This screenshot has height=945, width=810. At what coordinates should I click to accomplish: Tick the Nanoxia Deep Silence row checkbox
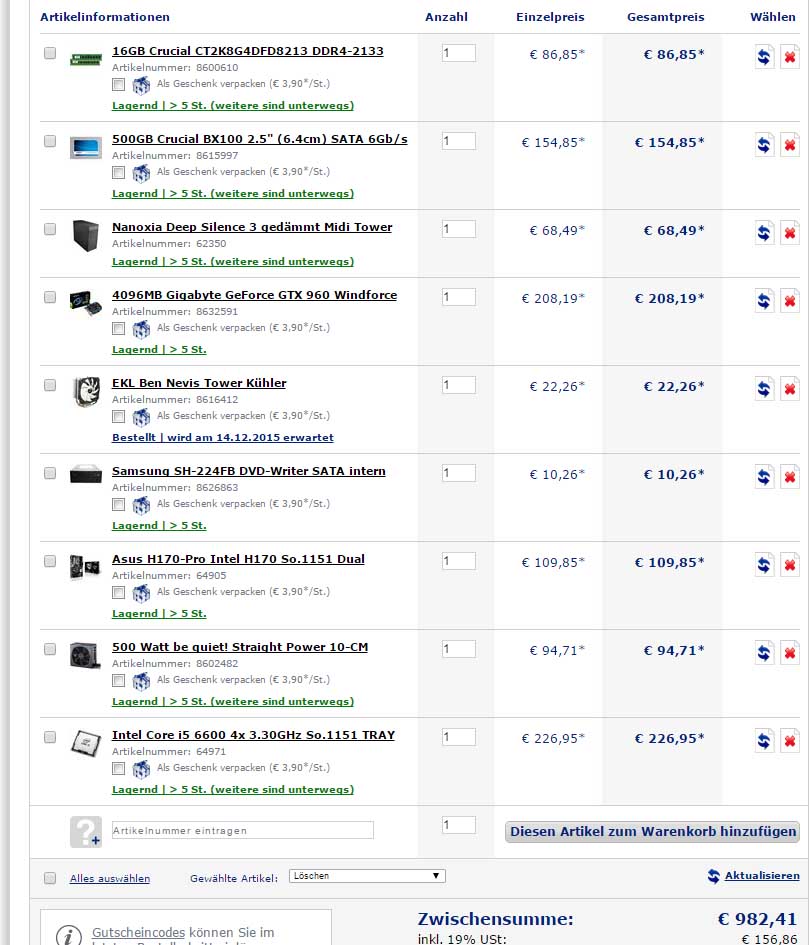[x=50, y=229]
